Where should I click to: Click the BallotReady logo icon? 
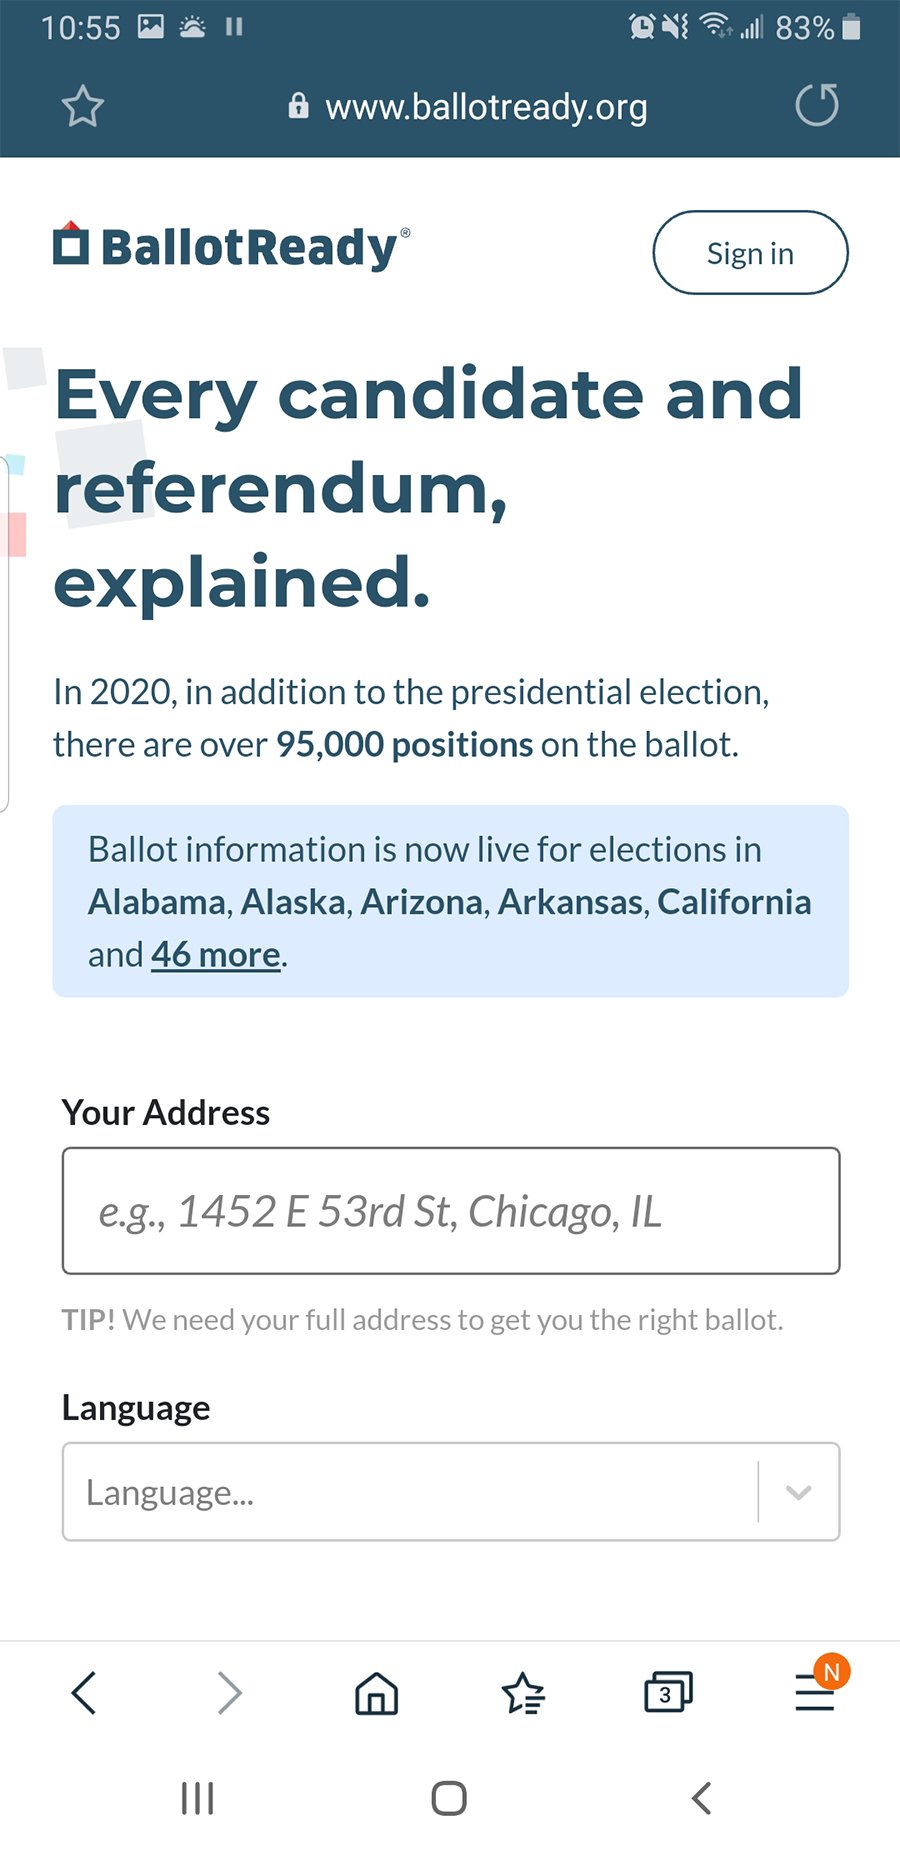pos(71,247)
